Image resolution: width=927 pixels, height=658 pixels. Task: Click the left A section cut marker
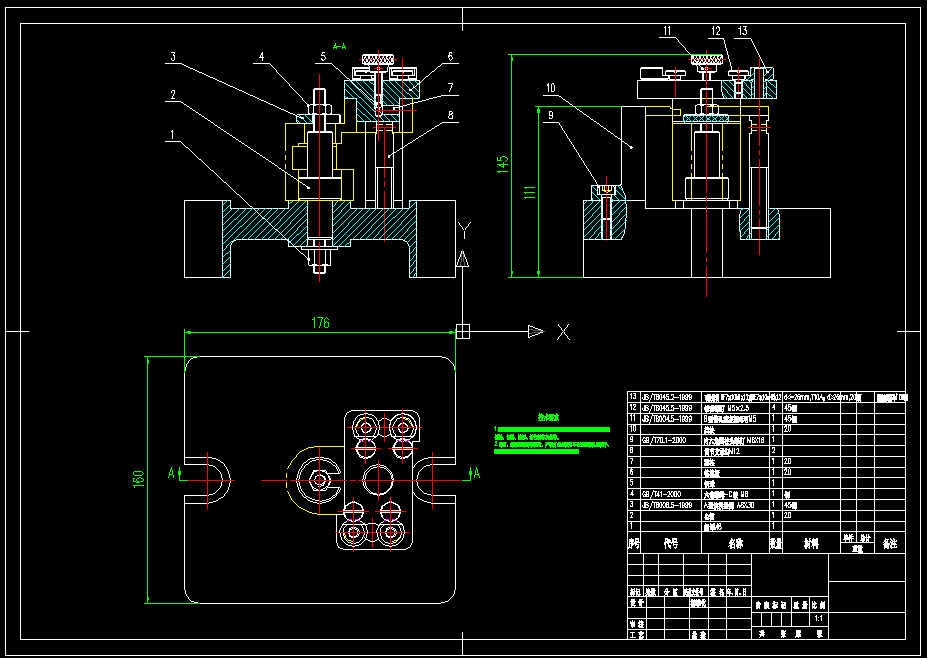click(172, 473)
